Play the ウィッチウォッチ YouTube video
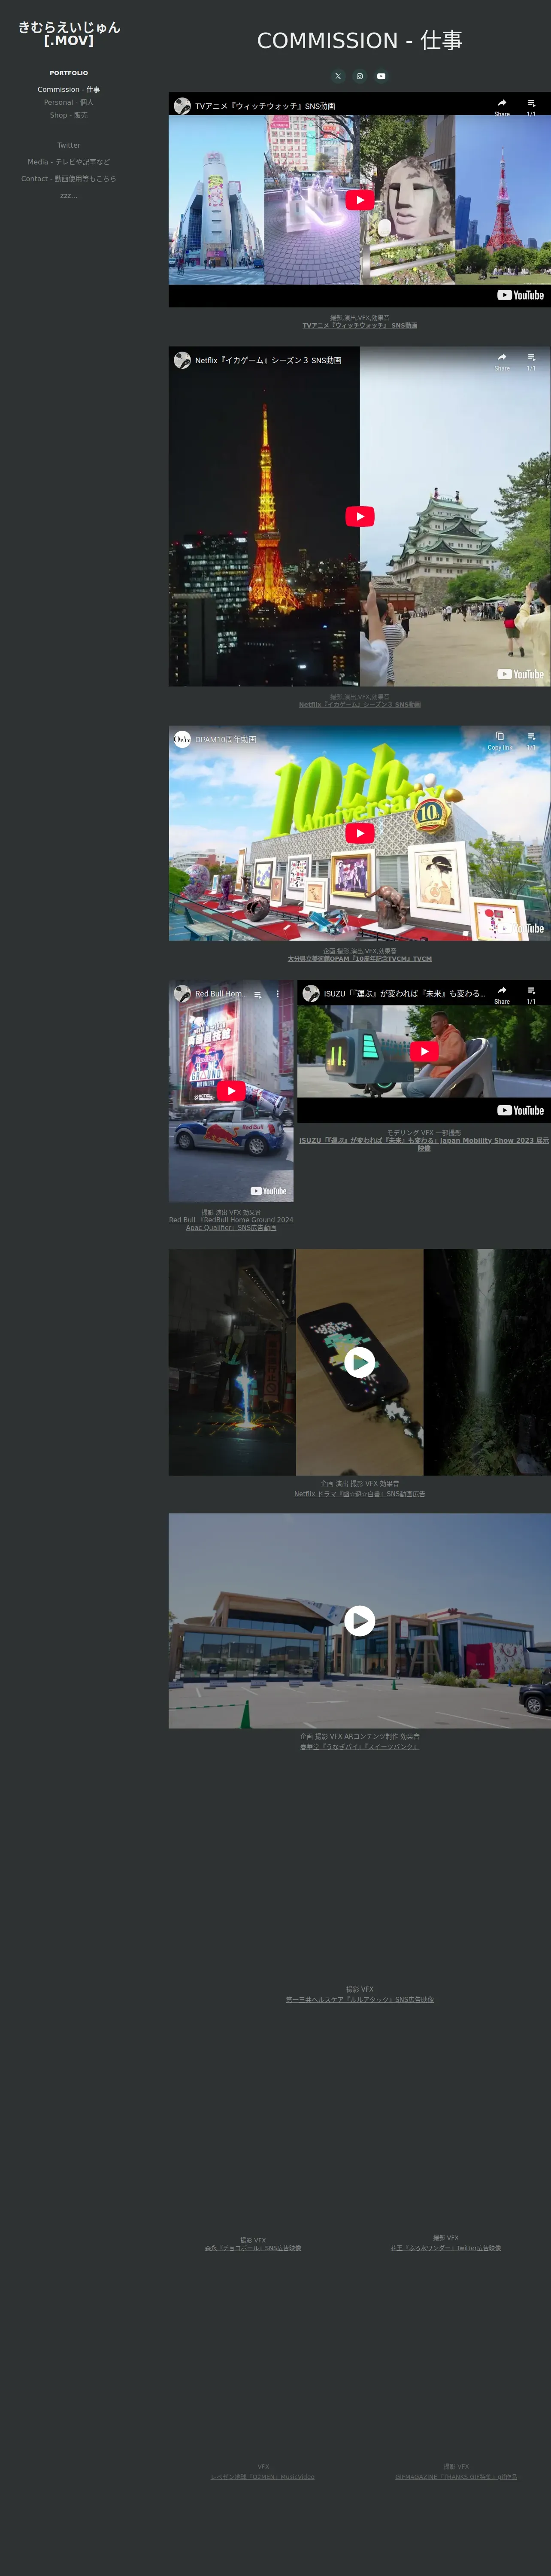Image resolution: width=551 pixels, height=2576 pixels. pos(360,200)
